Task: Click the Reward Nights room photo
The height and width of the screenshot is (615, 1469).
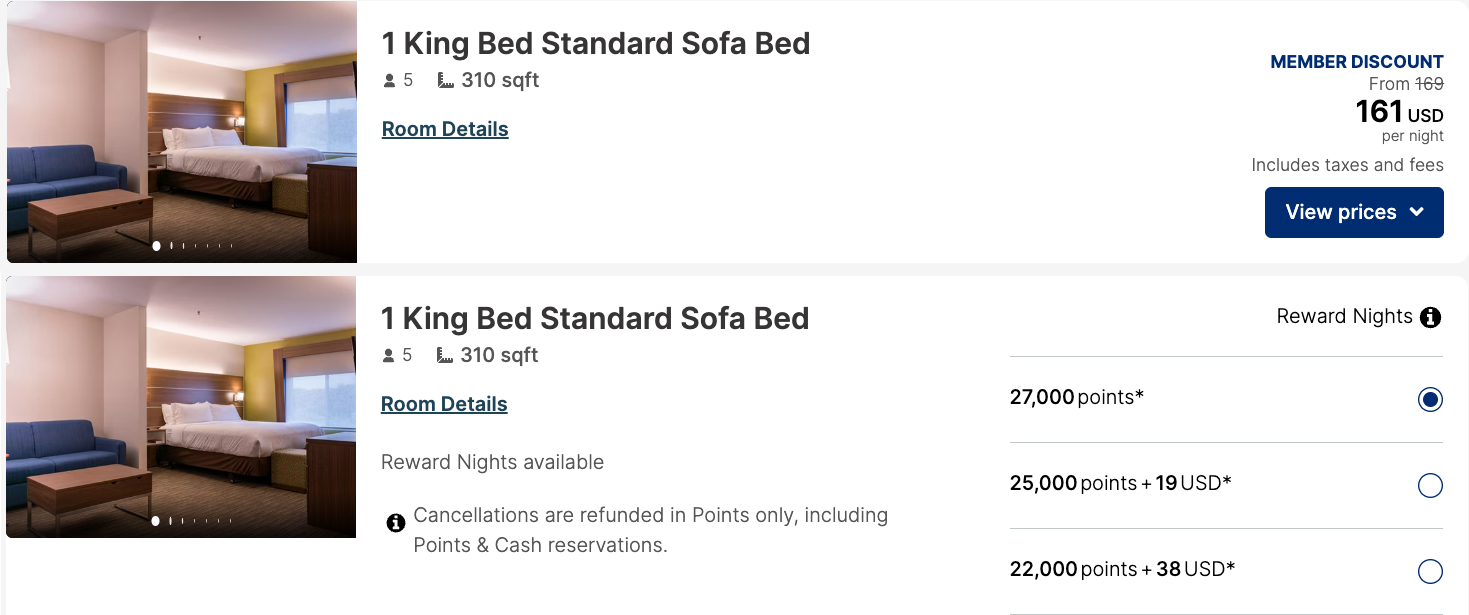Action: click(x=182, y=405)
